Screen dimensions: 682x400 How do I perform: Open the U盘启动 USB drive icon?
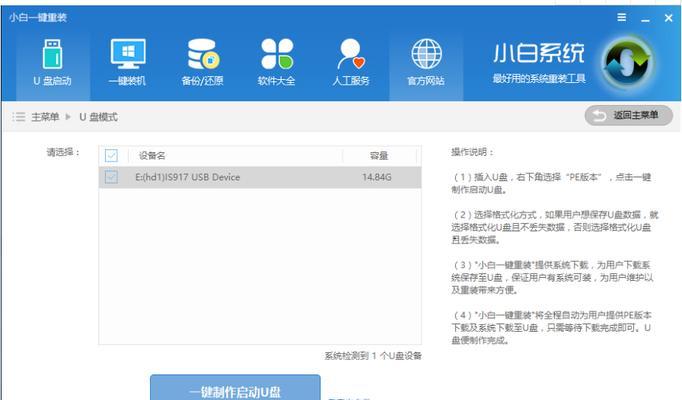tap(52, 54)
